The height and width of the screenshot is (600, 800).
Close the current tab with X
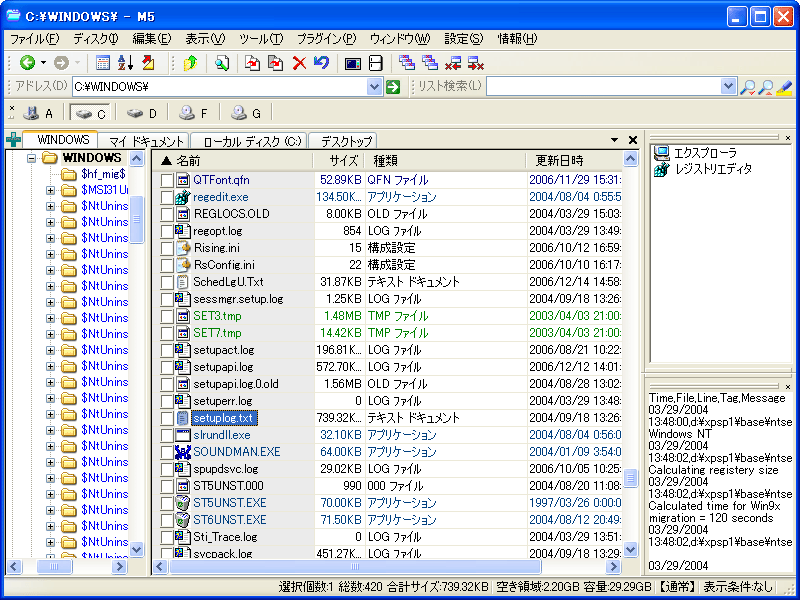pyautogui.click(x=633, y=139)
